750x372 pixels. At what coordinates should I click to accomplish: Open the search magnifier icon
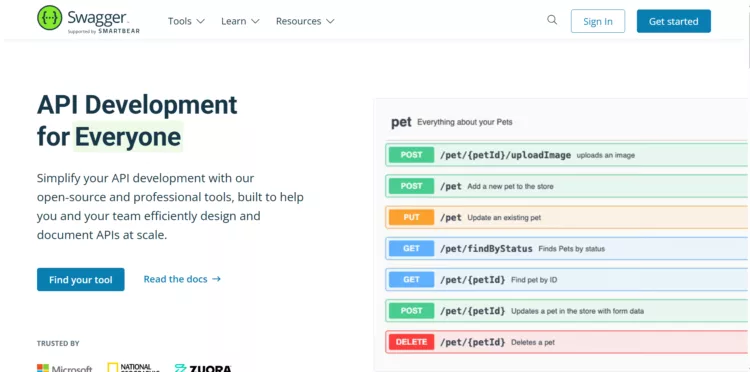(x=552, y=20)
